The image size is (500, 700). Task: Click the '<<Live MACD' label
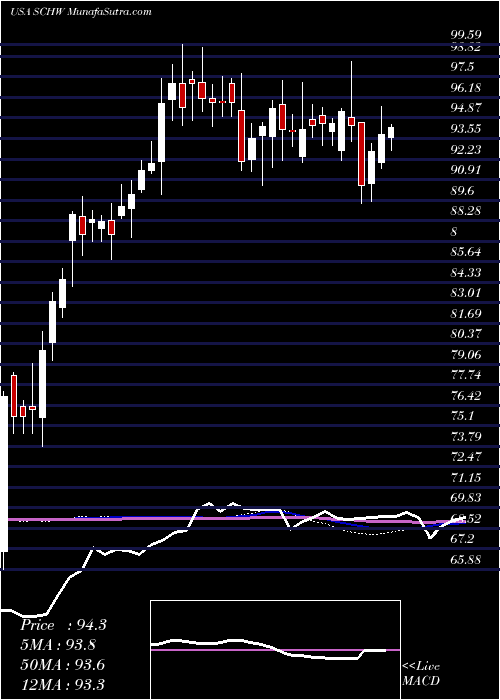coord(421,673)
